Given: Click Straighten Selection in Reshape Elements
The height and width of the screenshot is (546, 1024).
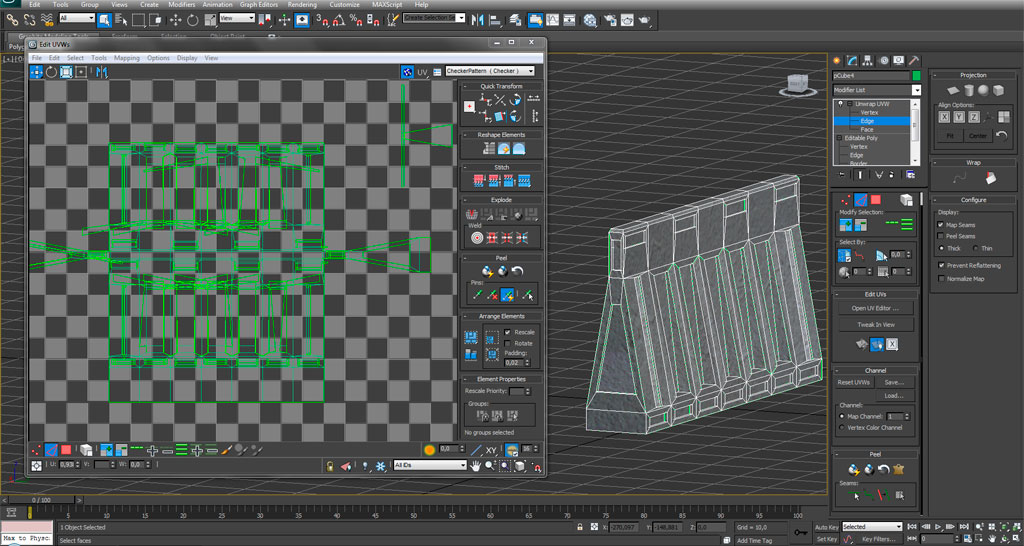Looking at the screenshot, I should coord(487,149).
